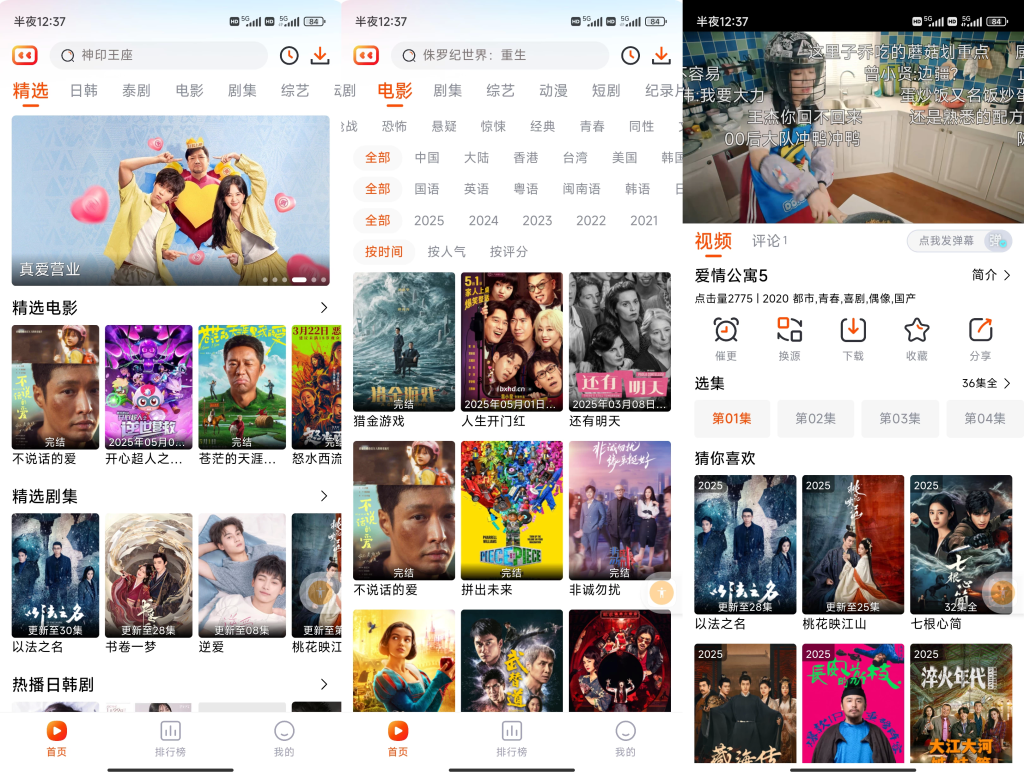Image resolution: width=1024 pixels, height=777 pixels.
Task: Tap app logo beside 侏罗纪世界 search bar
Action: pos(366,56)
